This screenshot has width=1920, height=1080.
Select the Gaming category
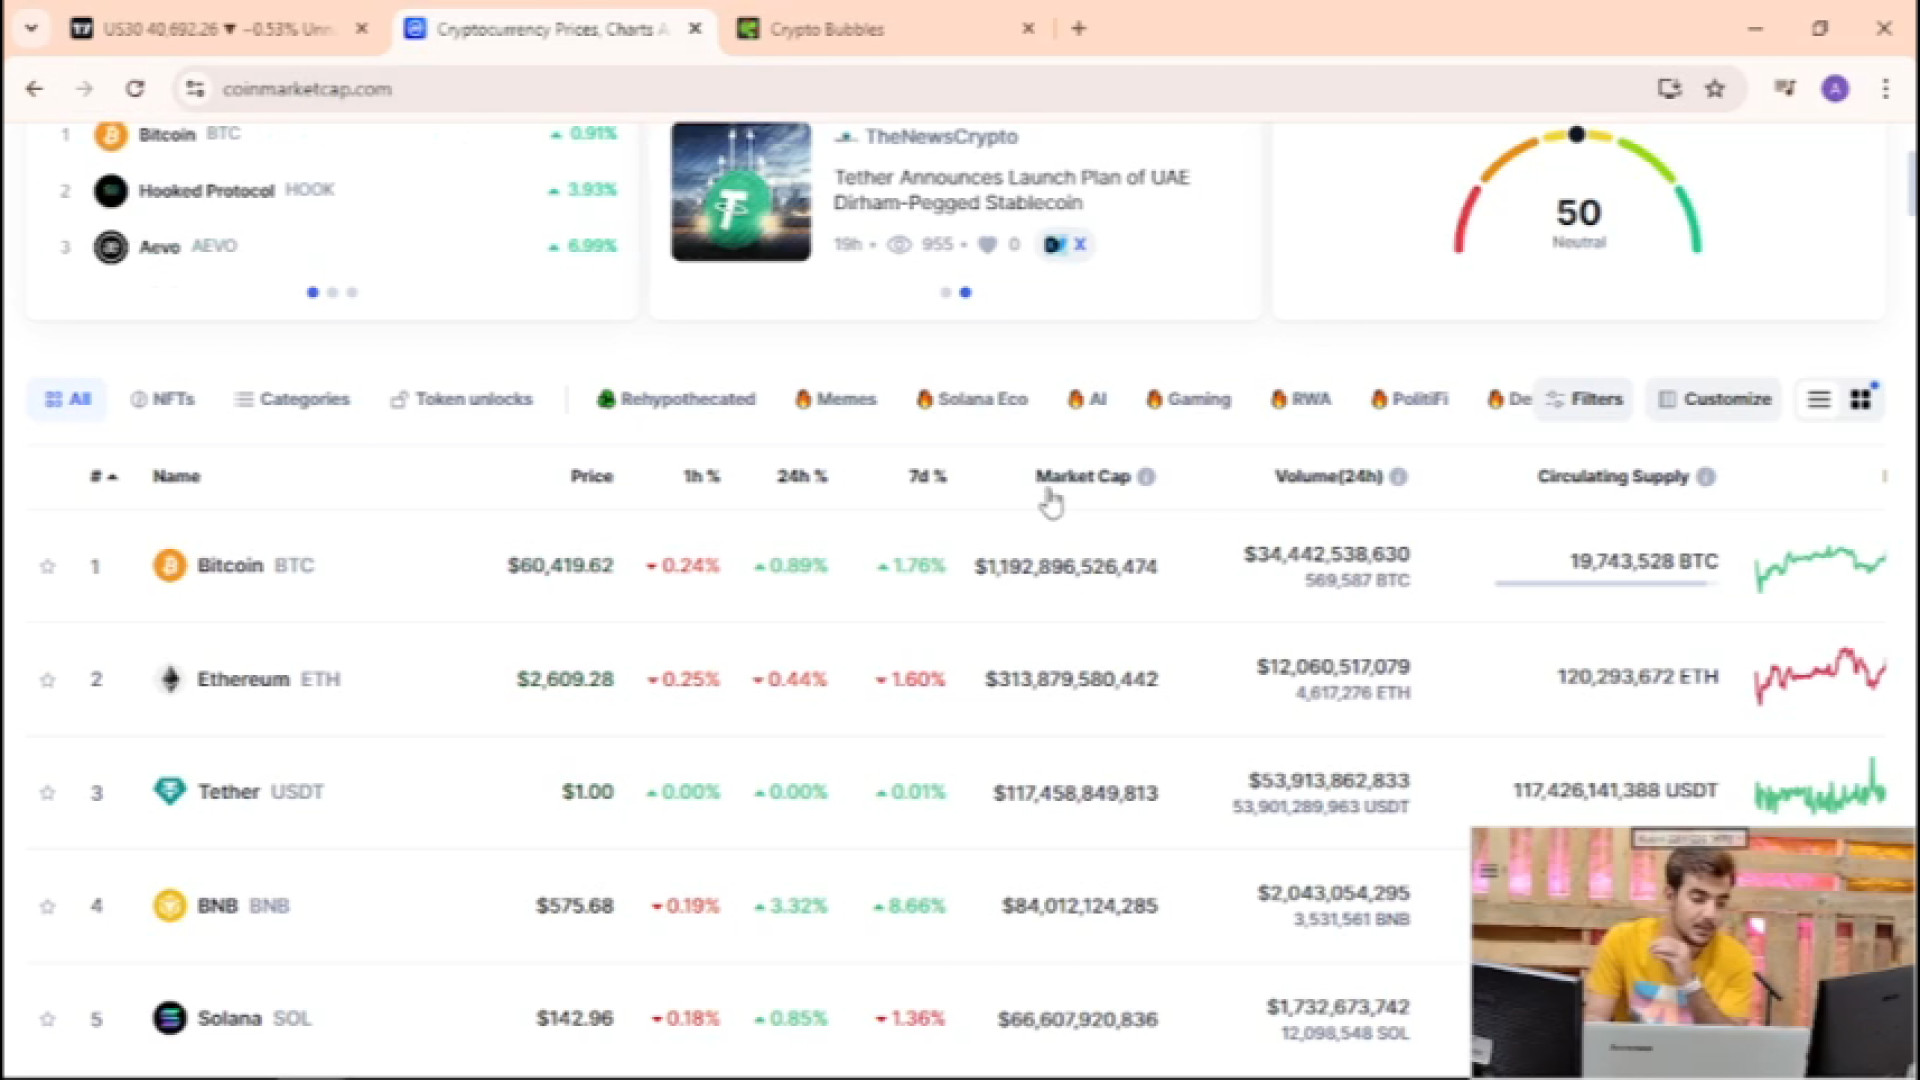(x=1188, y=400)
